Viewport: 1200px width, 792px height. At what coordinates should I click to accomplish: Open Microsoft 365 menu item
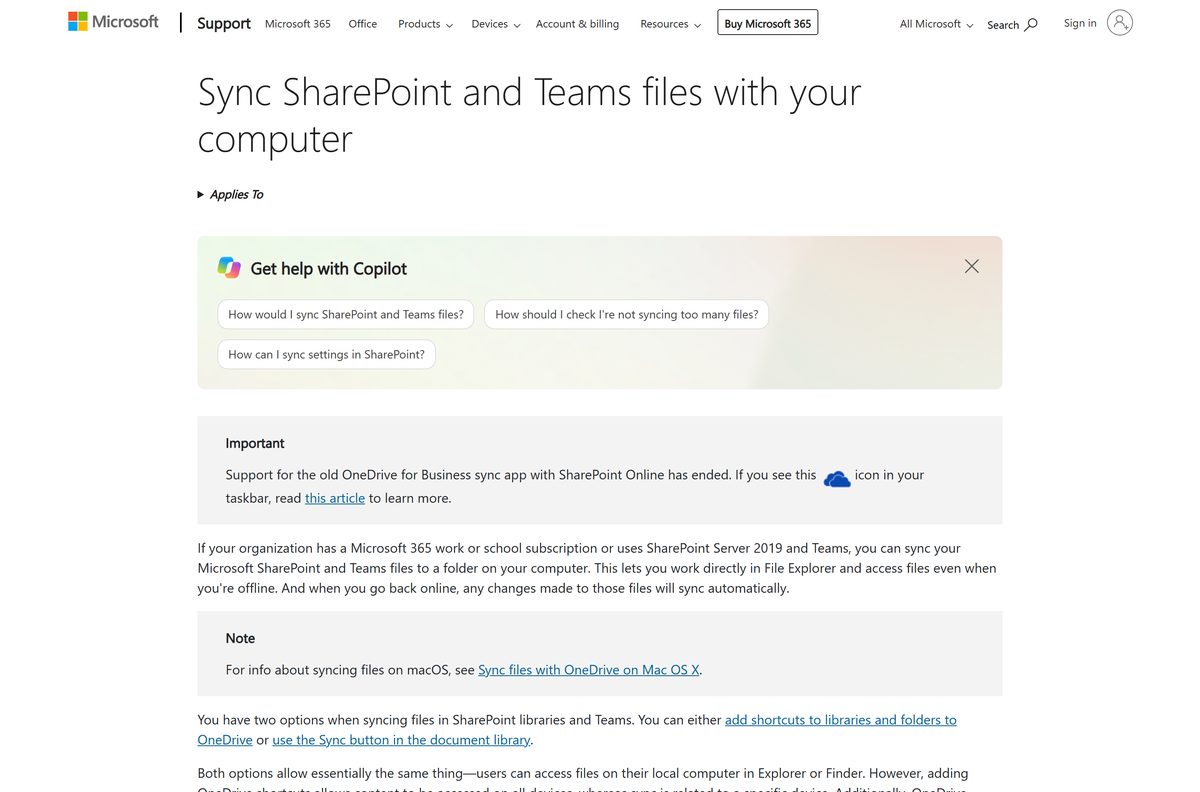[x=298, y=24]
